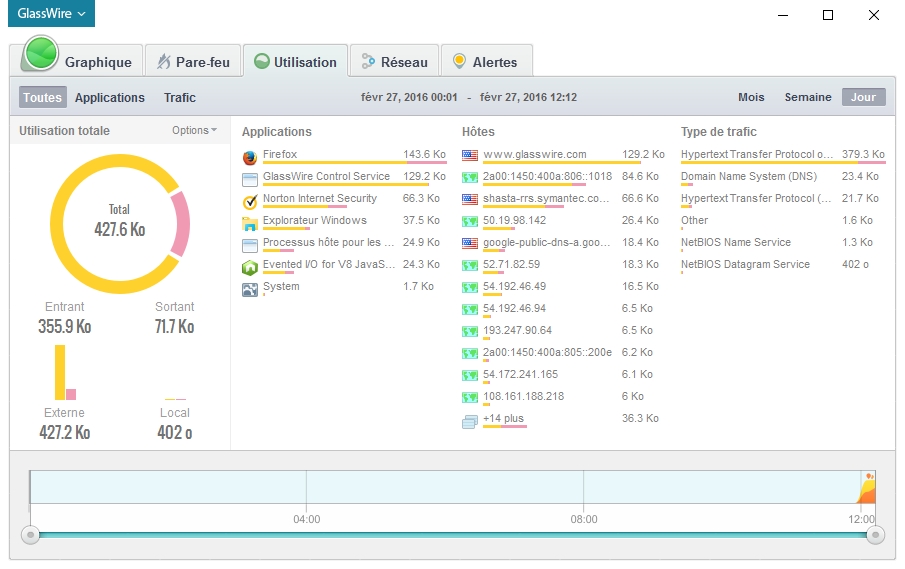The height and width of the screenshot is (569, 905).
Task: Click the Processus hôte window icon
Action: click(x=250, y=246)
